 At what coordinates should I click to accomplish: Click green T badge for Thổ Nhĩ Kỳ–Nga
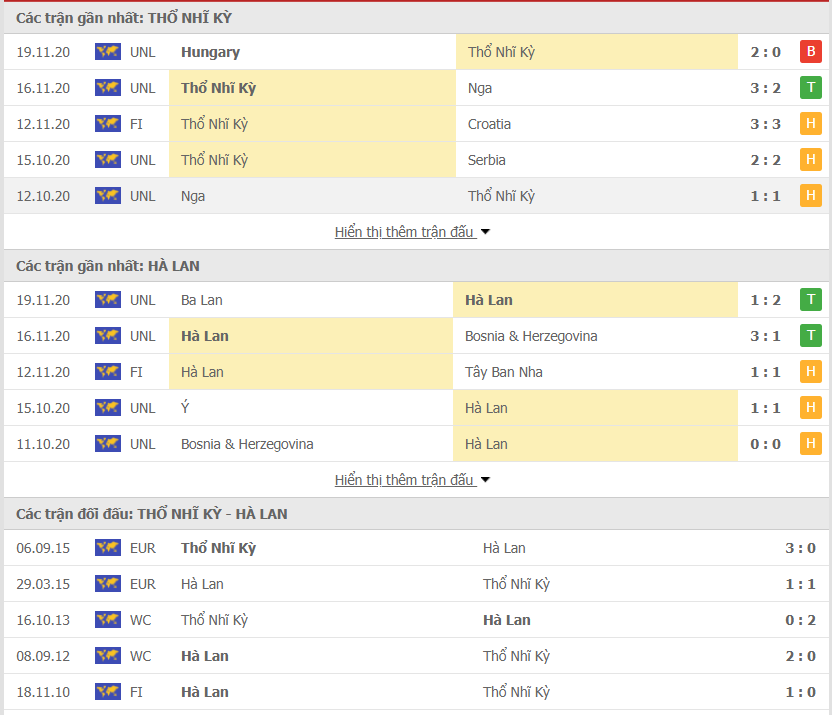tap(810, 88)
